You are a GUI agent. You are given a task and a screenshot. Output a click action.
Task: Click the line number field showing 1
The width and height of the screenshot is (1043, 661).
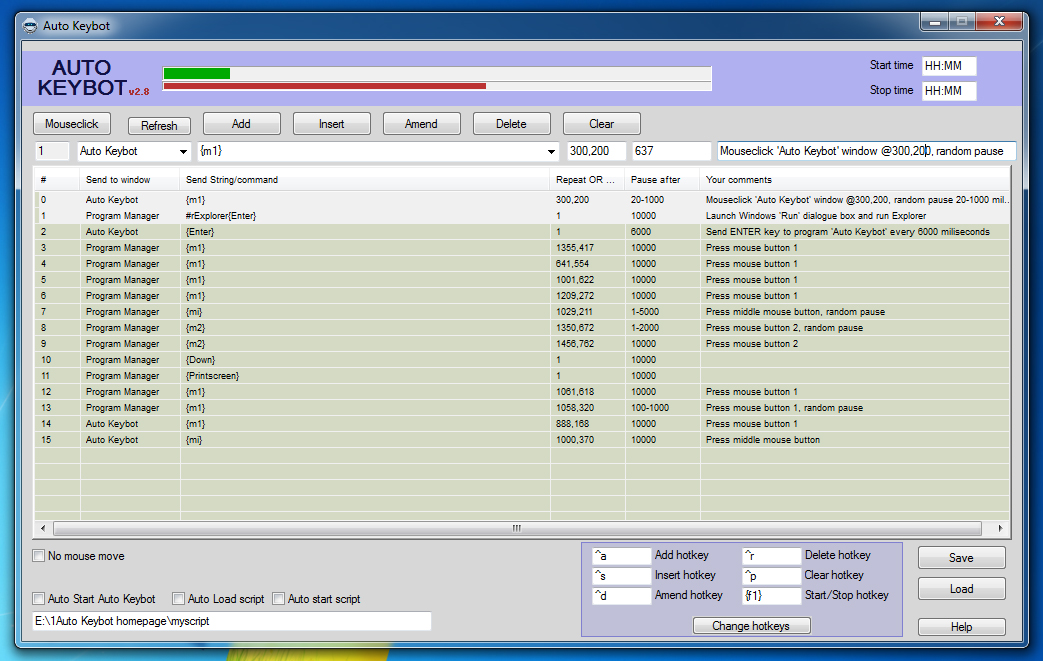[x=52, y=151]
